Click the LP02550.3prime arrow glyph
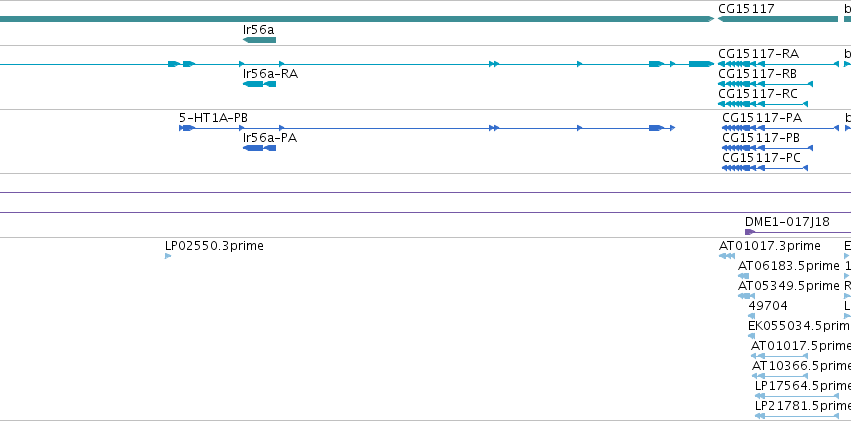Screen dimensions: 851x421 click(168, 256)
